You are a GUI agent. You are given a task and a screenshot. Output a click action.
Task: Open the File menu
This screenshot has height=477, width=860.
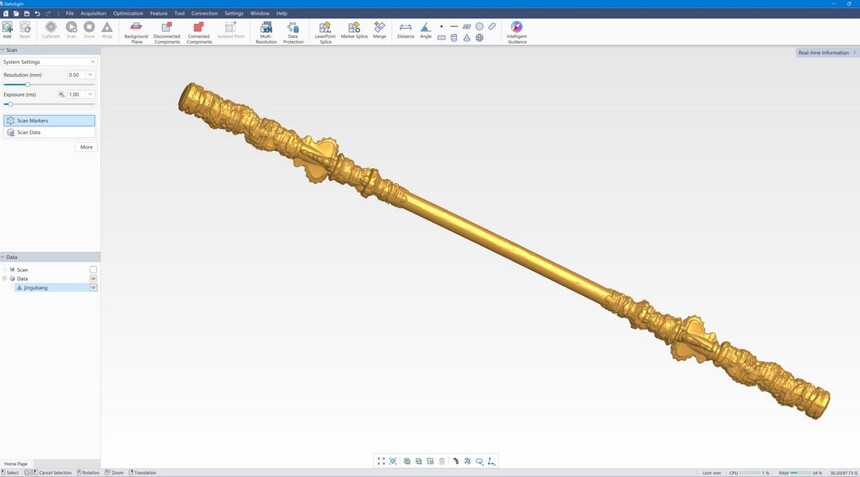[70, 13]
